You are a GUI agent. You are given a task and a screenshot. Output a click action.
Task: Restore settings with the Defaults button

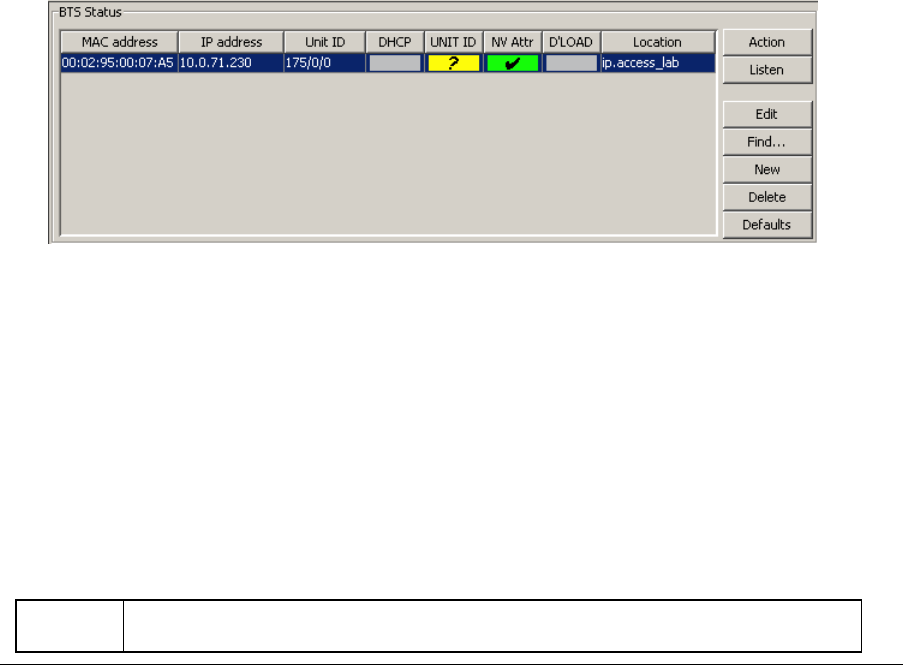[767, 225]
